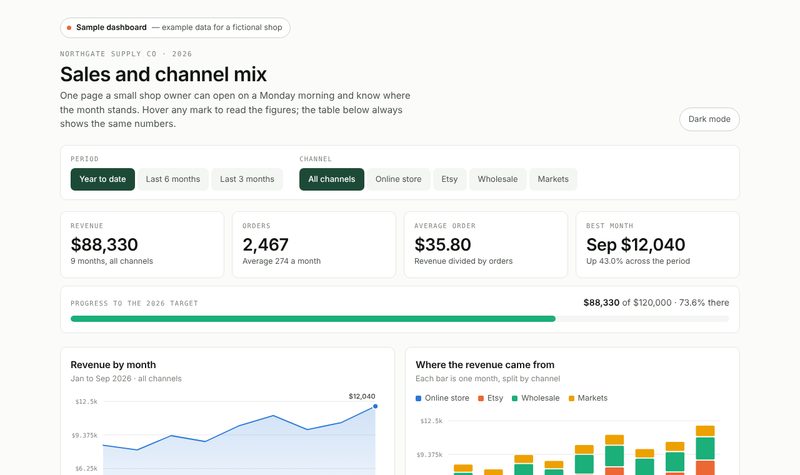Click Jan to Sep 2026 all channels subtitle
Image resolution: width=800 pixels, height=475 pixels.
point(126,379)
